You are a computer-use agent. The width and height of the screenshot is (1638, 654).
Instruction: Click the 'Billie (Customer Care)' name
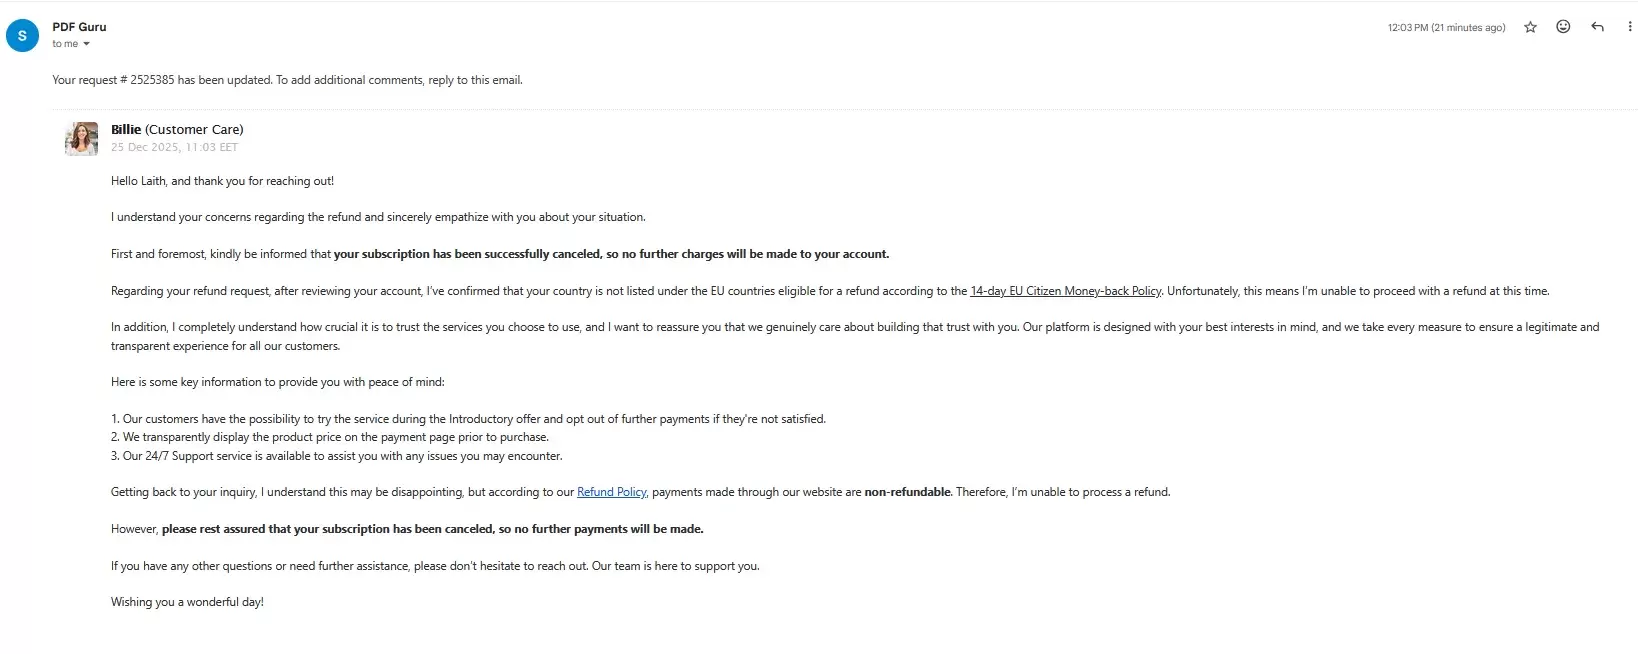click(177, 129)
